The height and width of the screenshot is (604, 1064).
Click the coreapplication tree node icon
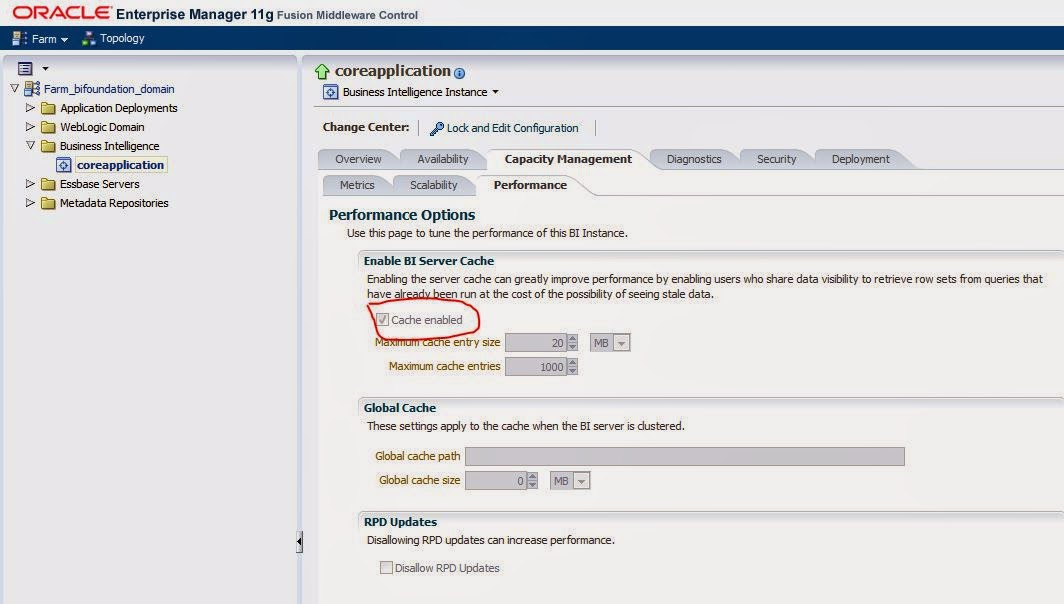pyautogui.click(x=64, y=165)
